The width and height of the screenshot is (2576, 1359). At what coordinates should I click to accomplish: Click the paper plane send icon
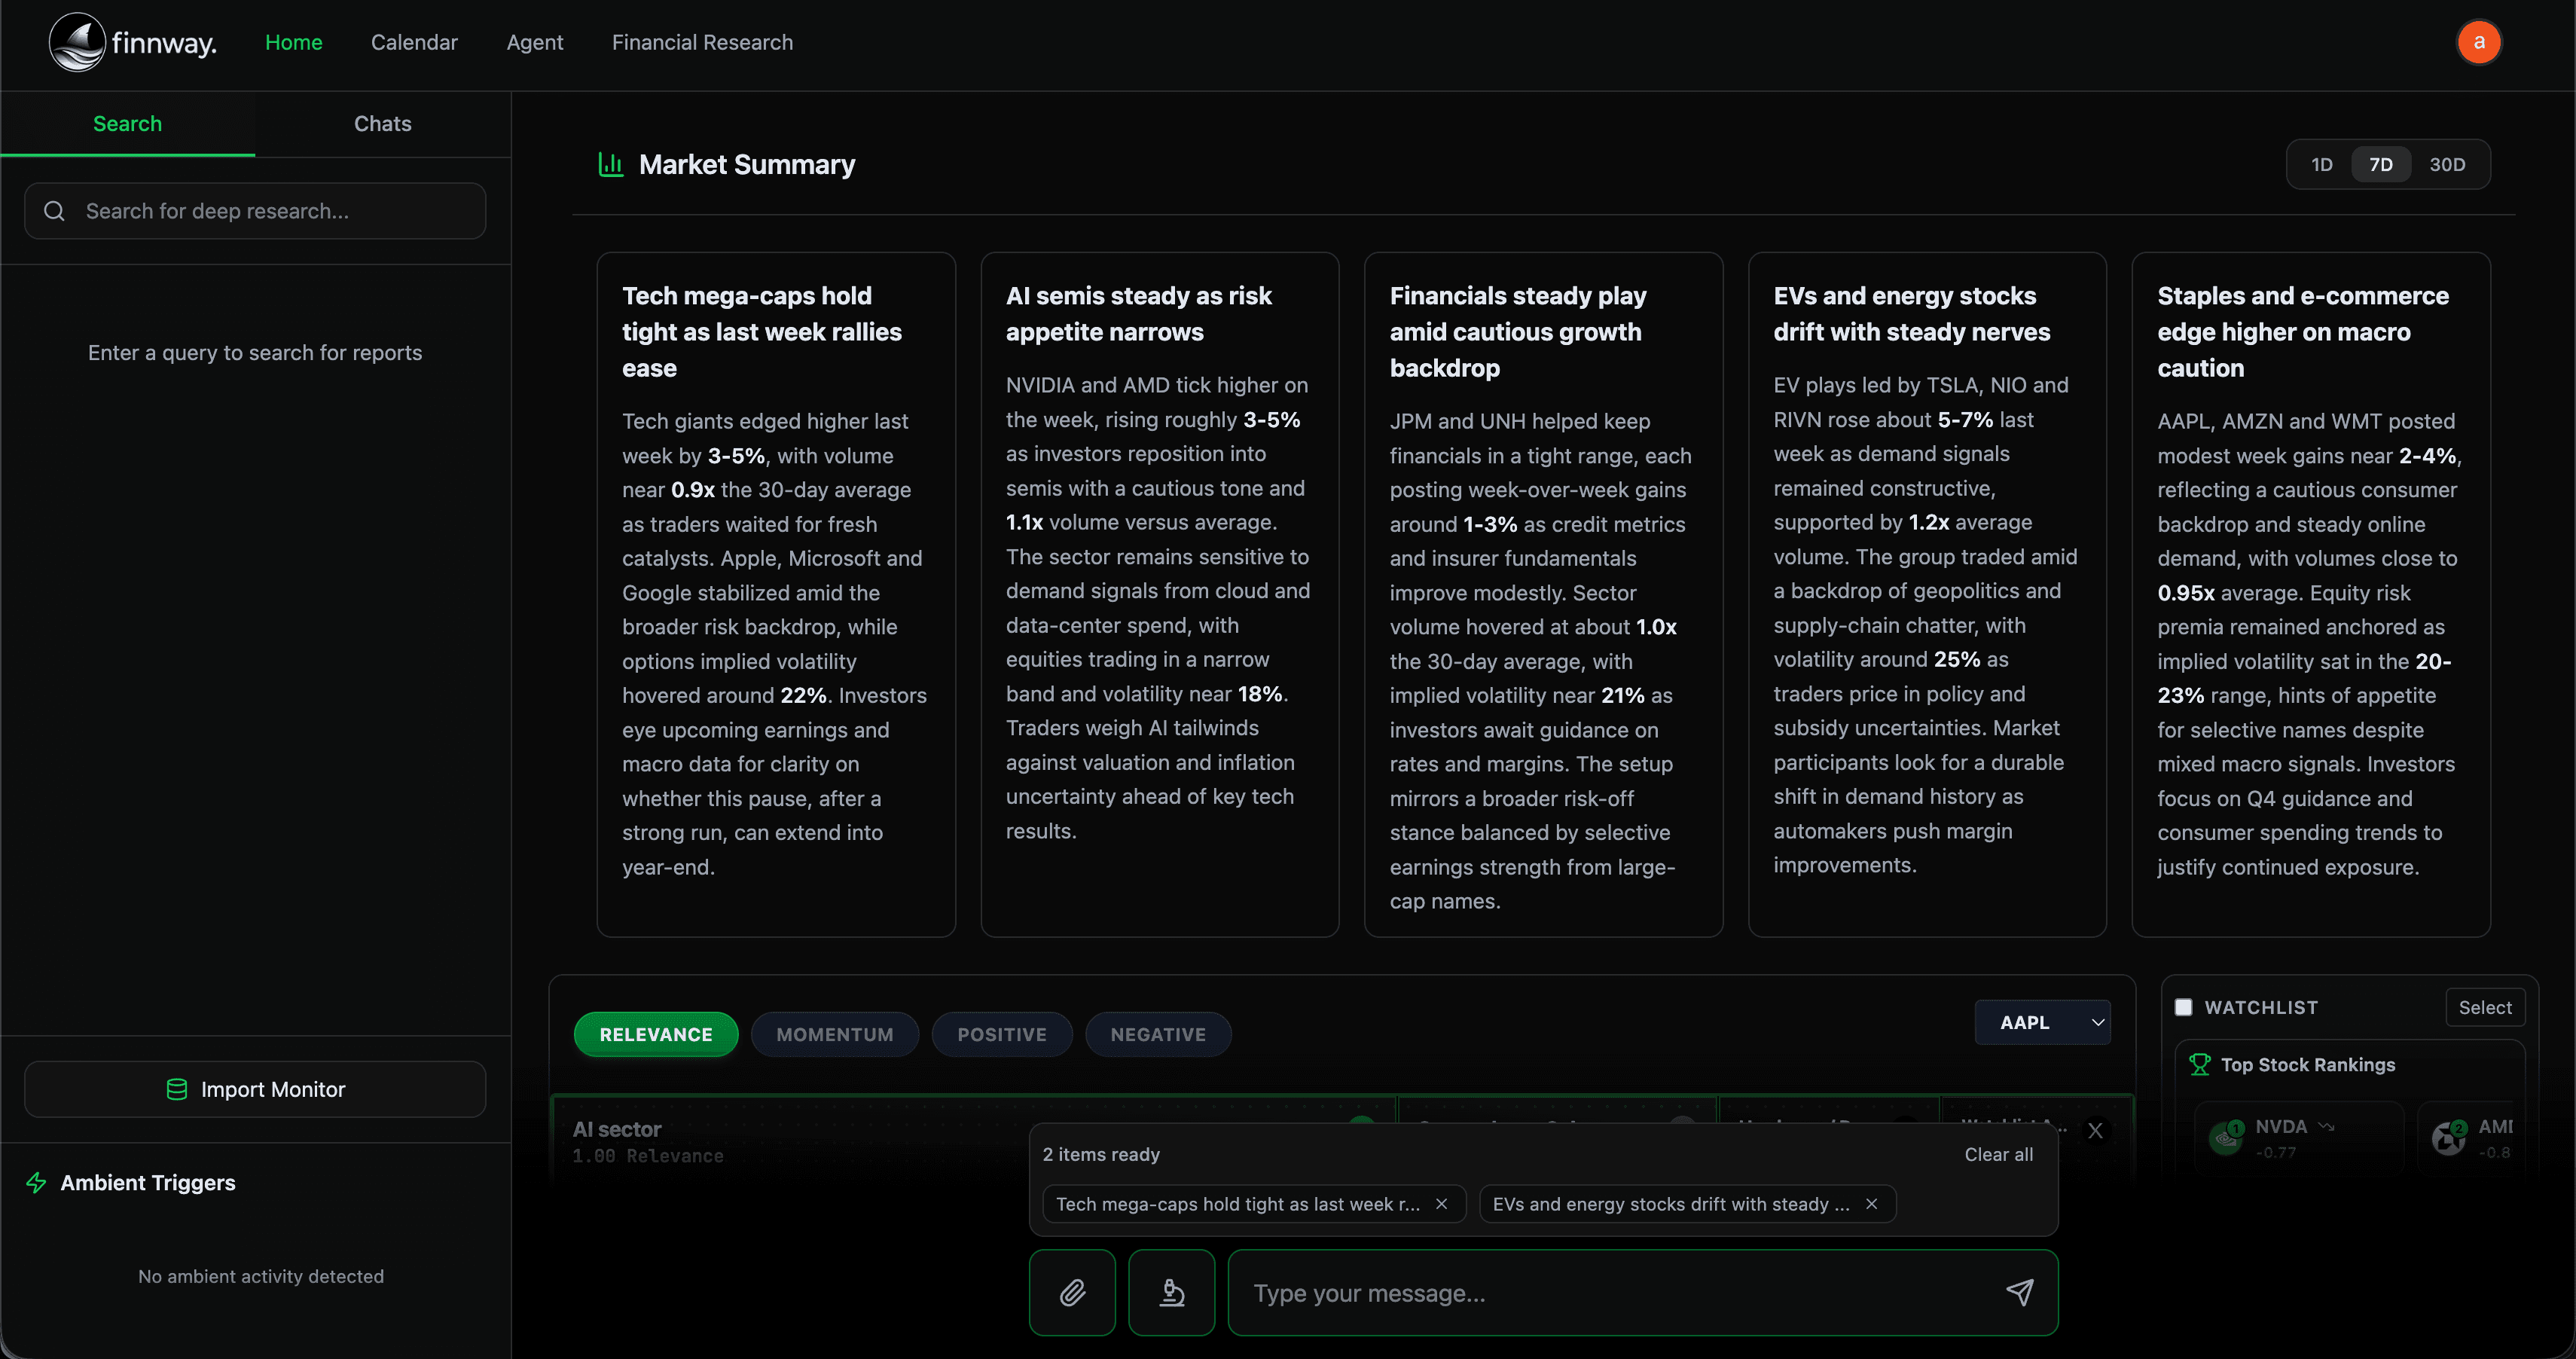point(2019,1292)
